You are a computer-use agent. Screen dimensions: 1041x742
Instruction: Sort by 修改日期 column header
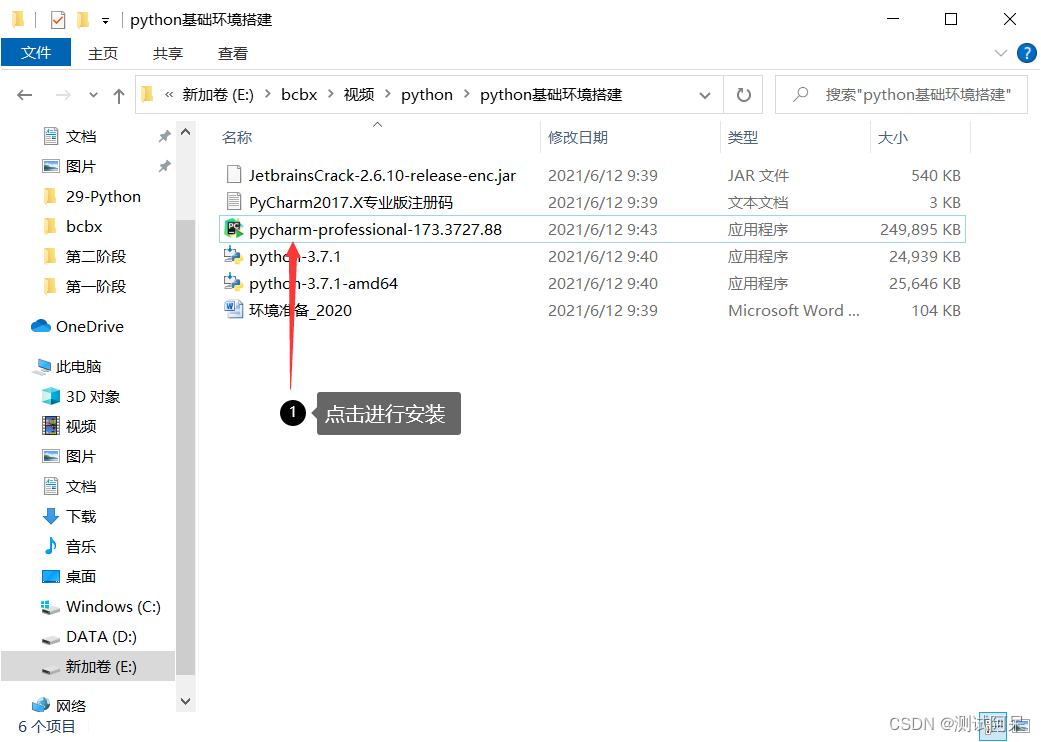tap(578, 137)
